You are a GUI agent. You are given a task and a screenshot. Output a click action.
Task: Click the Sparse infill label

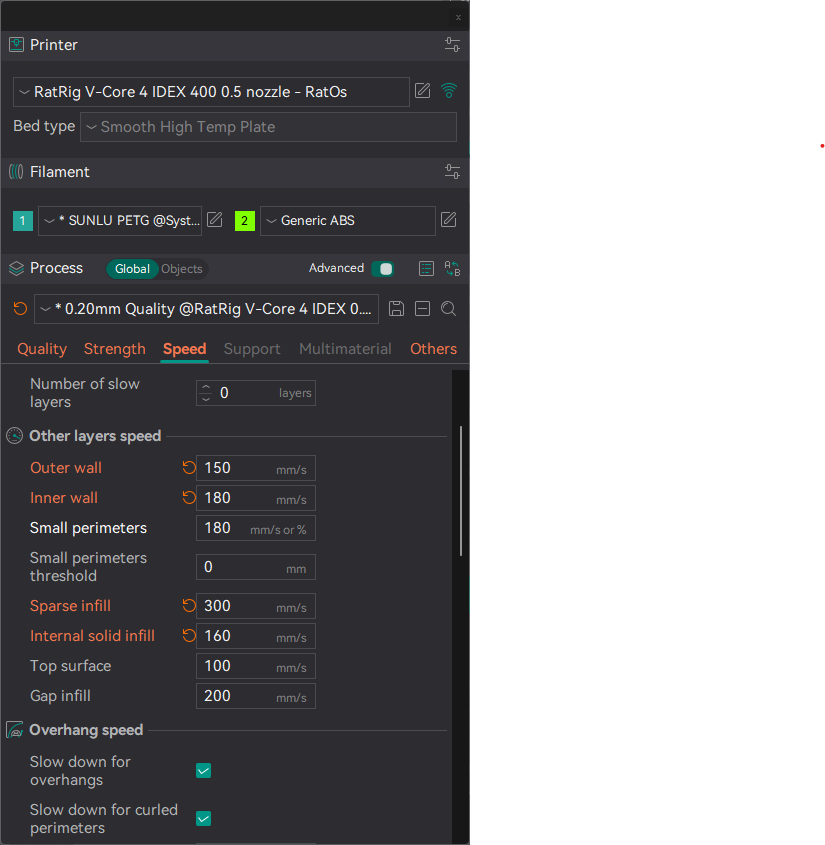coord(70,606)
